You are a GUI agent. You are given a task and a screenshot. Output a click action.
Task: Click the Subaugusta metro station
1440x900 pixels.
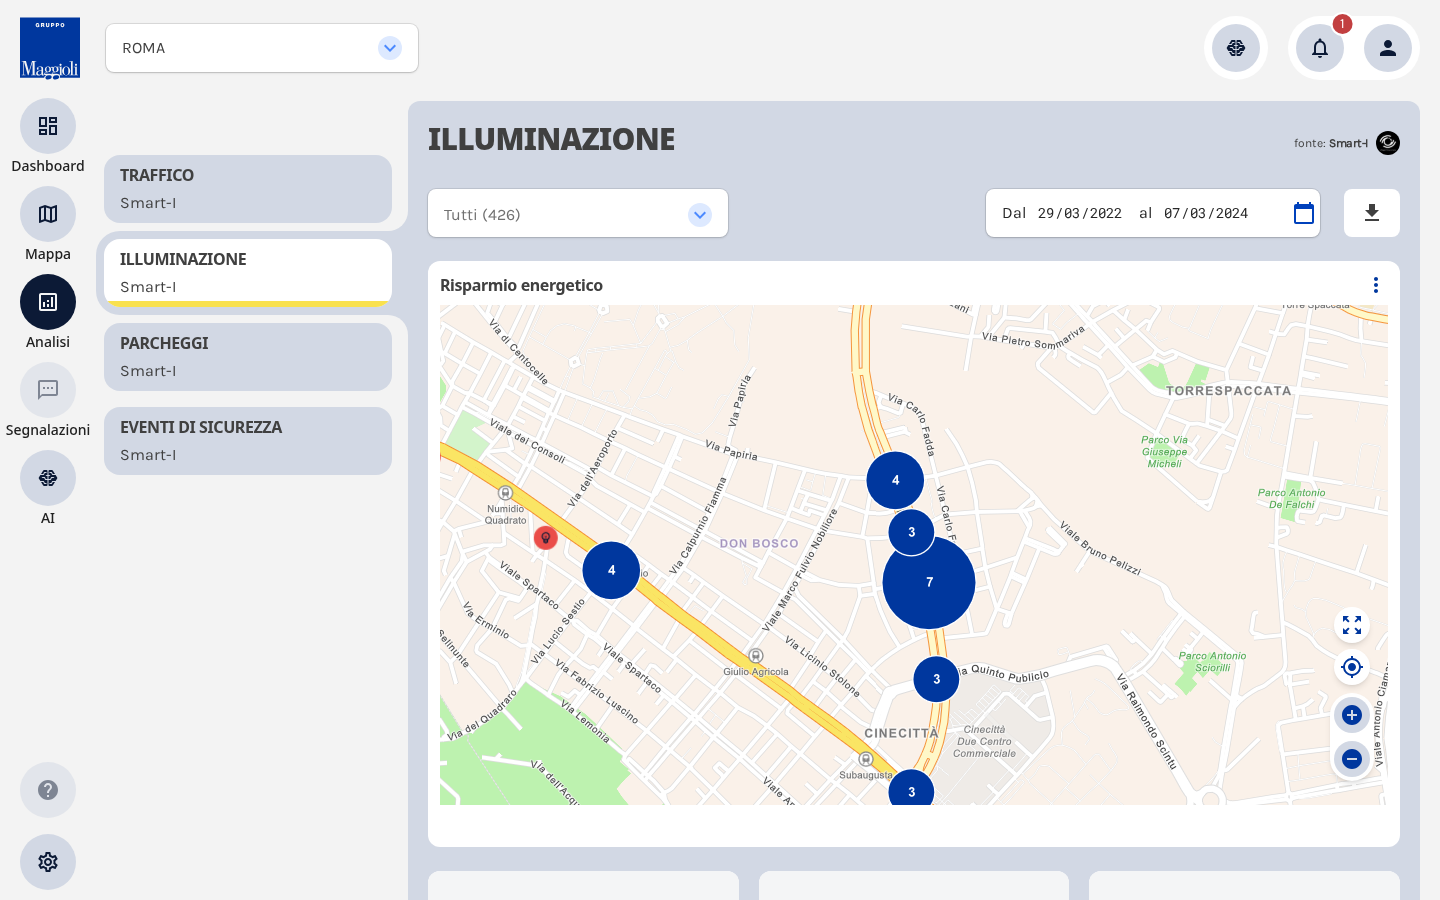point(866,759)
